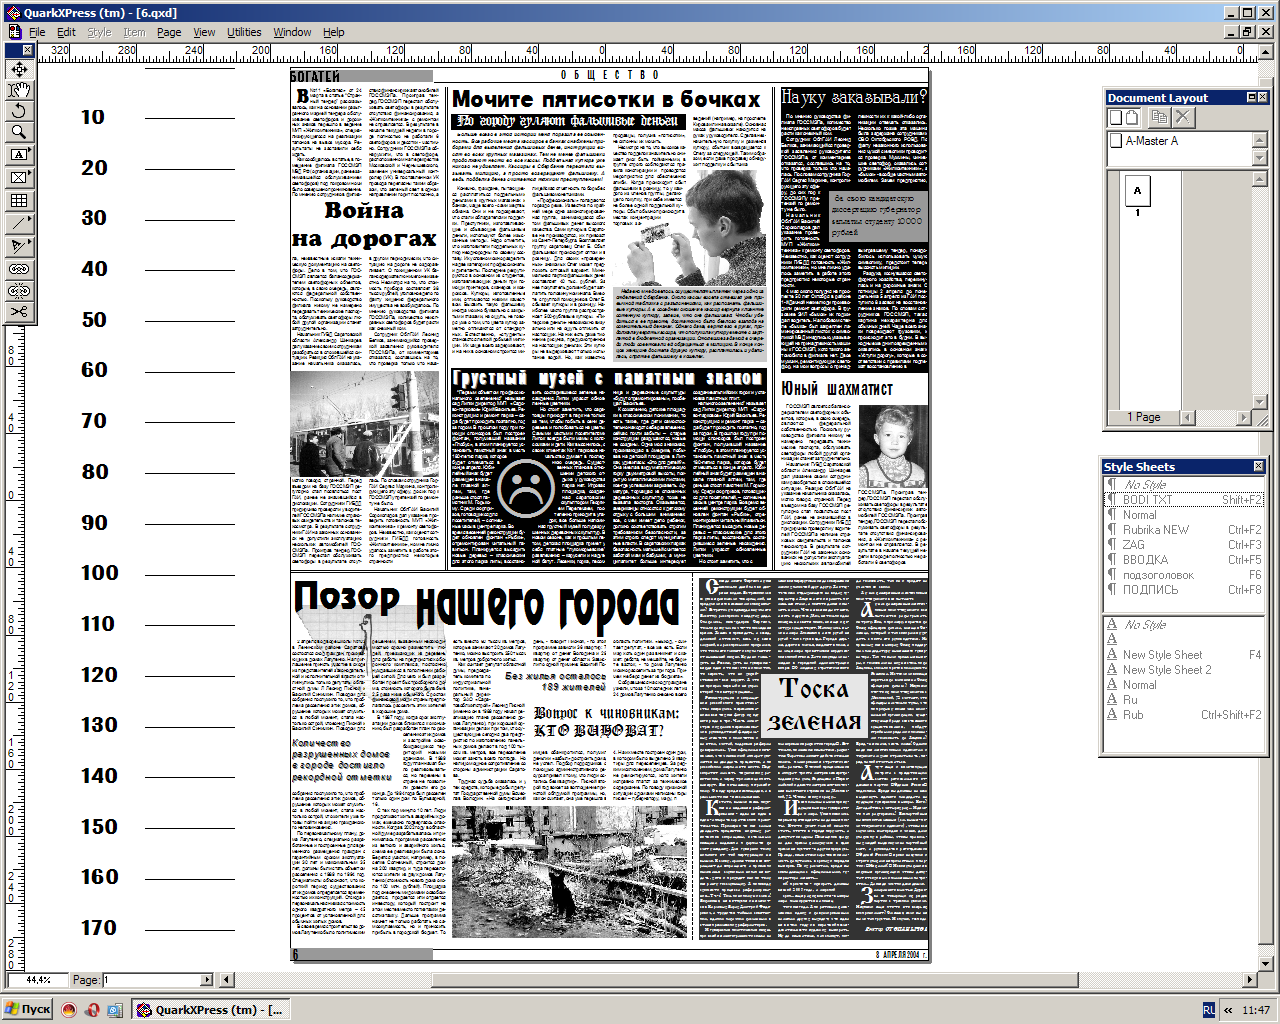
Task: Select the Tables tool
Action: pyautogui.click(x=19, y=200)
